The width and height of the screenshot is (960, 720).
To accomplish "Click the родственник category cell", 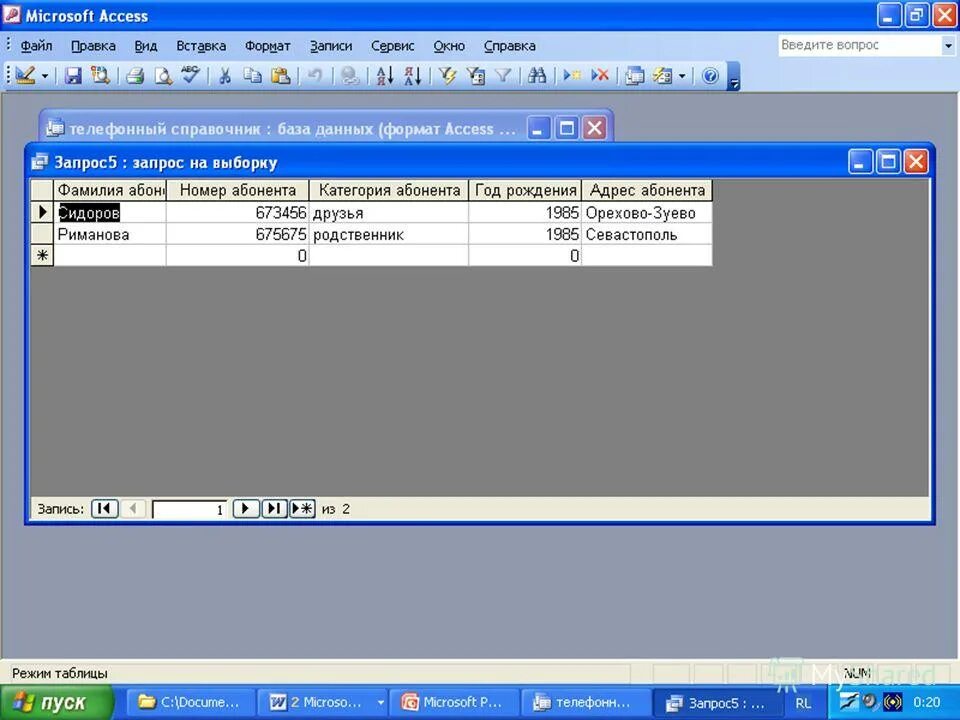I will (x=389, y=234).
